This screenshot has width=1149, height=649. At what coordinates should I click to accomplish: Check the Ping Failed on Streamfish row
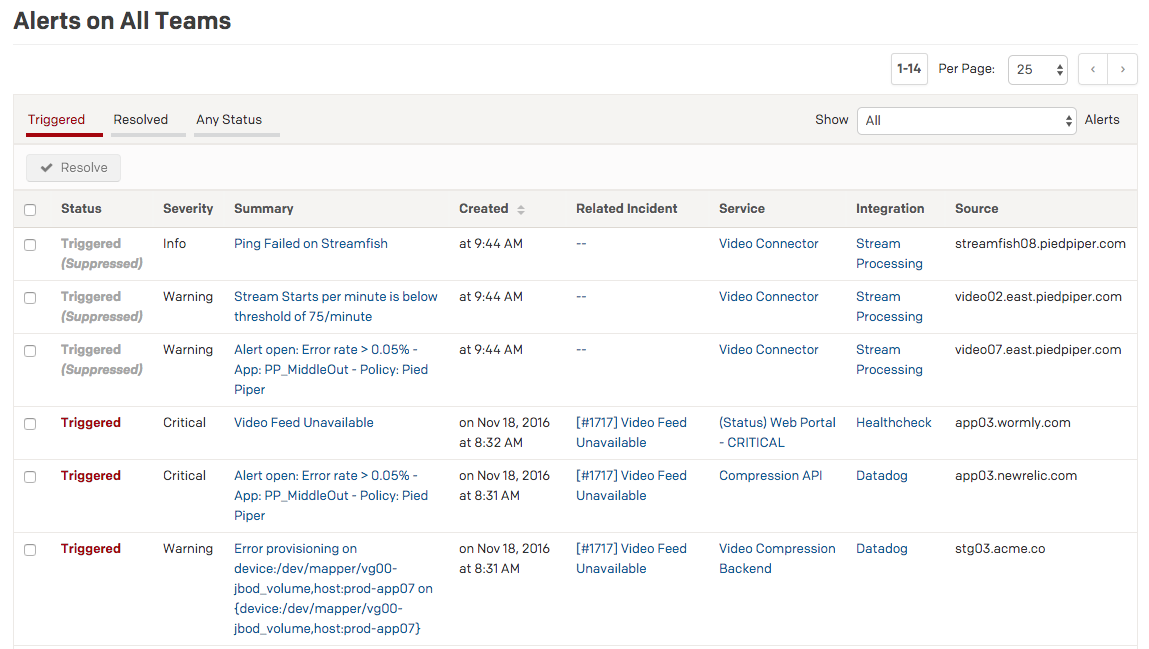[30, 245]
